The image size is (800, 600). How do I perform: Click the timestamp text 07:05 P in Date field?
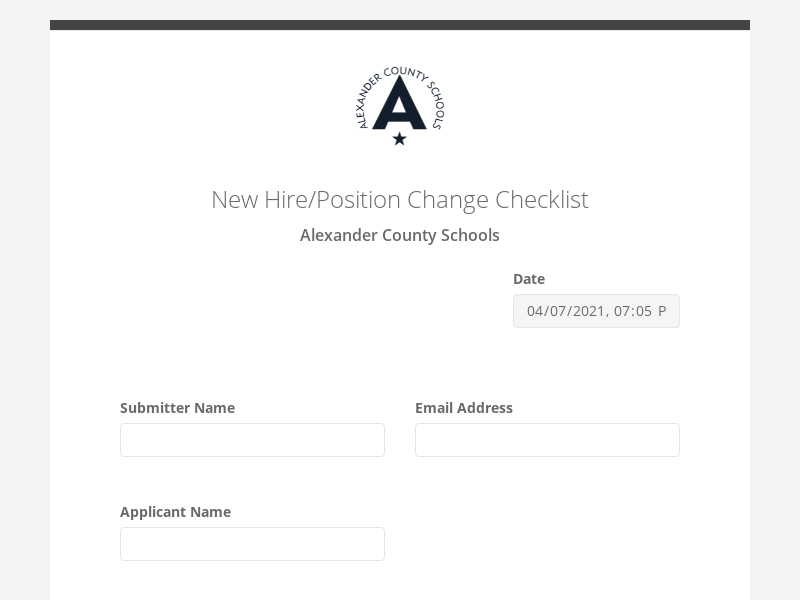tap(640, 311)
